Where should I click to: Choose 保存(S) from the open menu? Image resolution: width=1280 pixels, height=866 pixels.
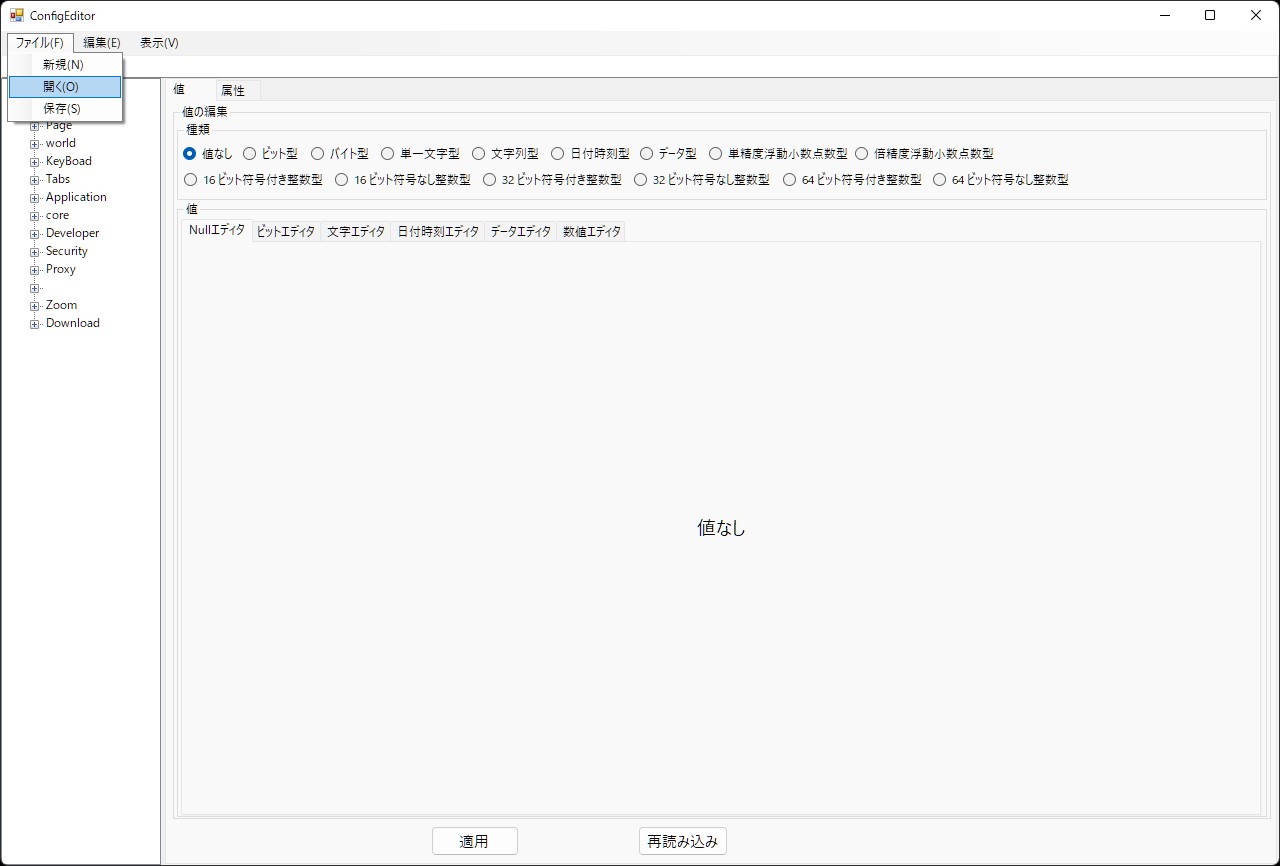tap(62, 109)
